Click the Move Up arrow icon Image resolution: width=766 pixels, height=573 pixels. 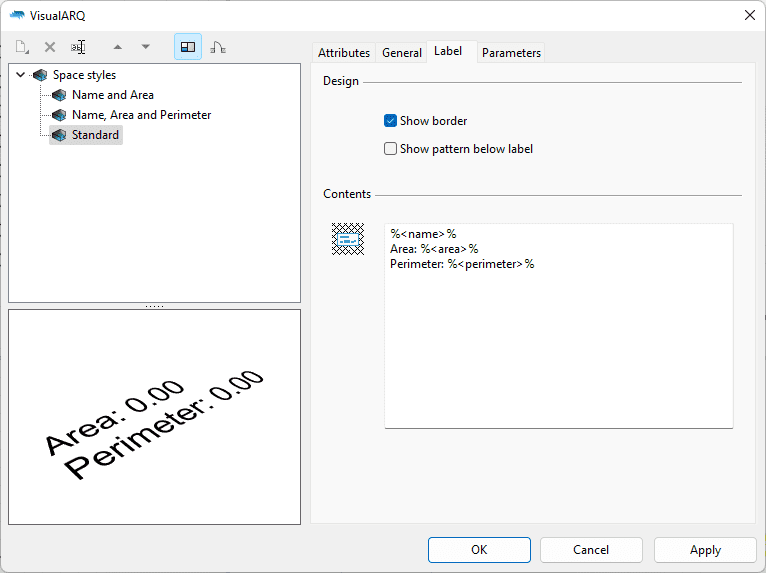[118, 47]
